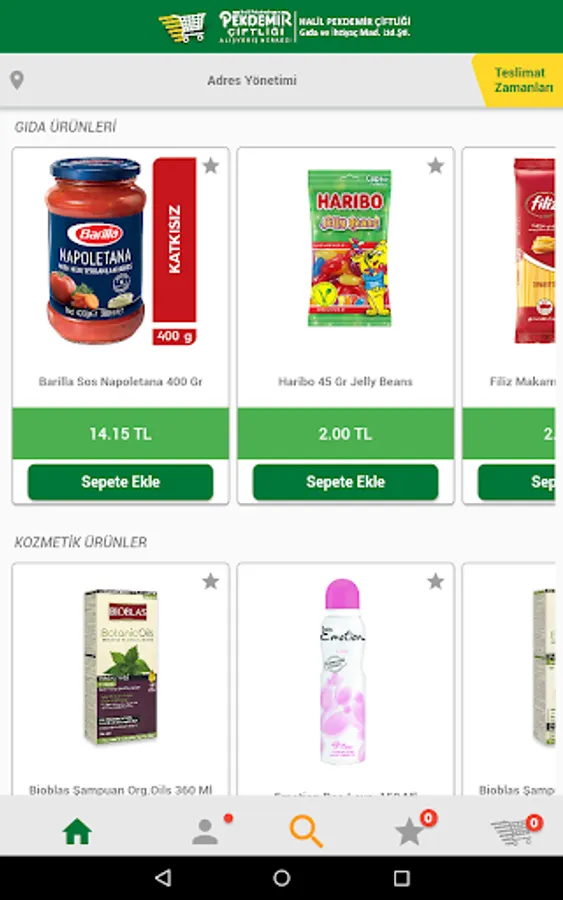Tap the location pin icon
This screenshot has width=563, height=900.
[x=17, y=80]
